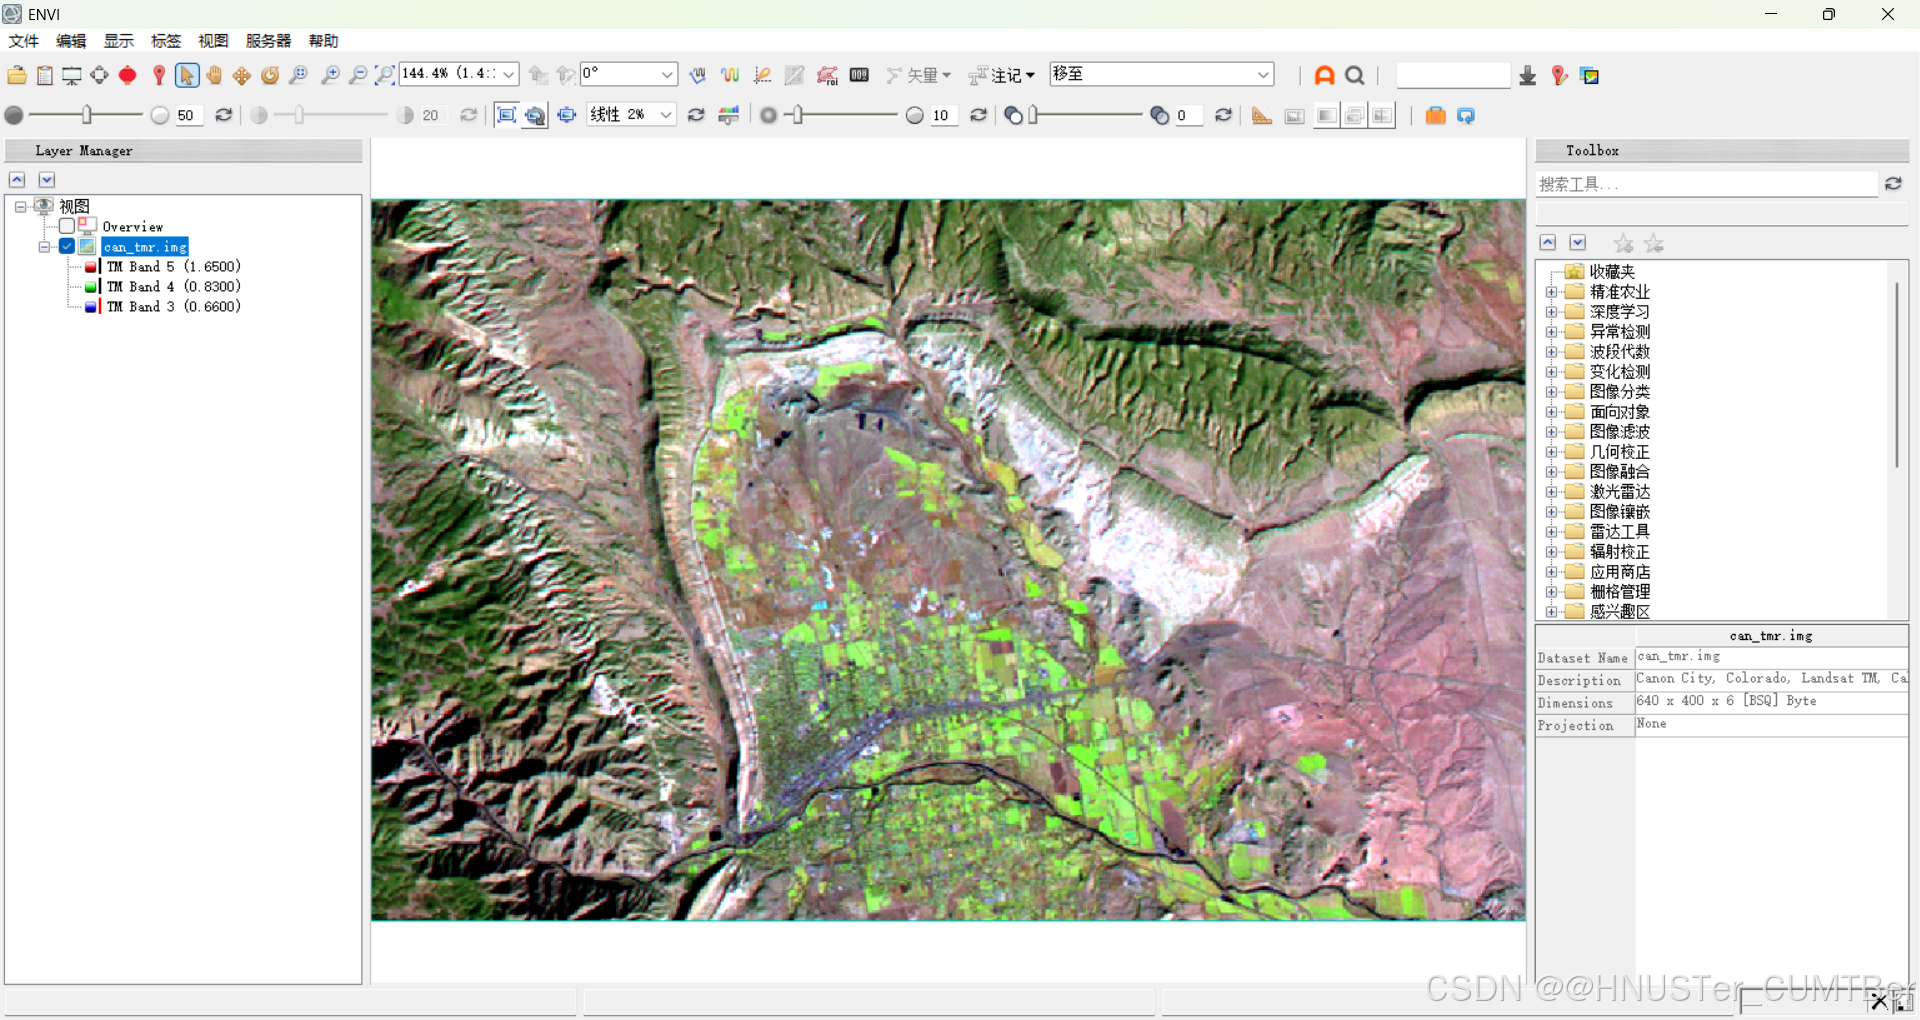Open the 矢量 vector dropdown
The image size is (1920, 1020).
[x=920, y=75]
